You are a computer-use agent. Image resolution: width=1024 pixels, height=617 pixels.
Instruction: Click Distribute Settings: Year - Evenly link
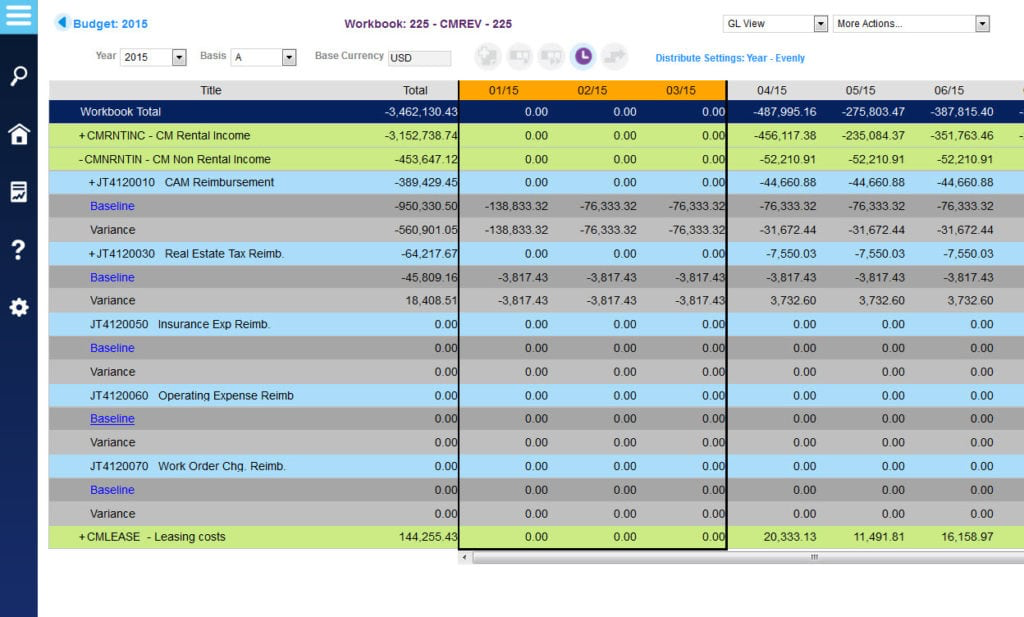pyautogui.click(x=729, y=58)
